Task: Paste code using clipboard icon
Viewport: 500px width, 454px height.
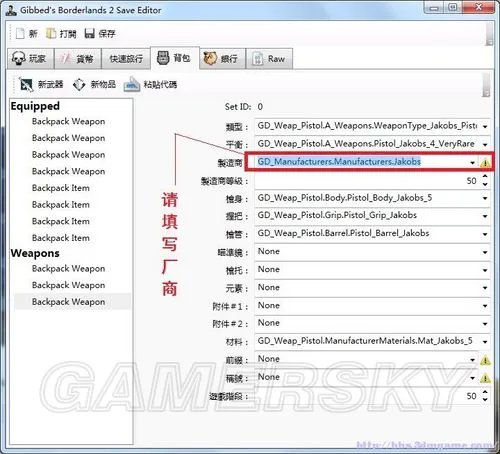Action: click(x=132, y=85)
